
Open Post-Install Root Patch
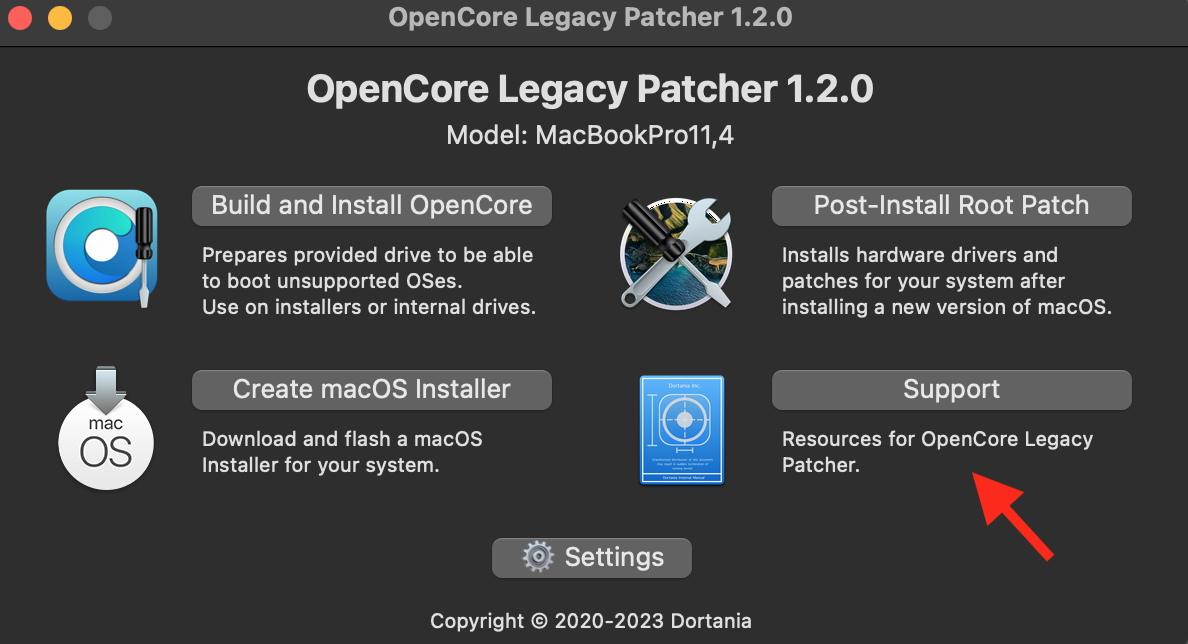pos(952,206)
